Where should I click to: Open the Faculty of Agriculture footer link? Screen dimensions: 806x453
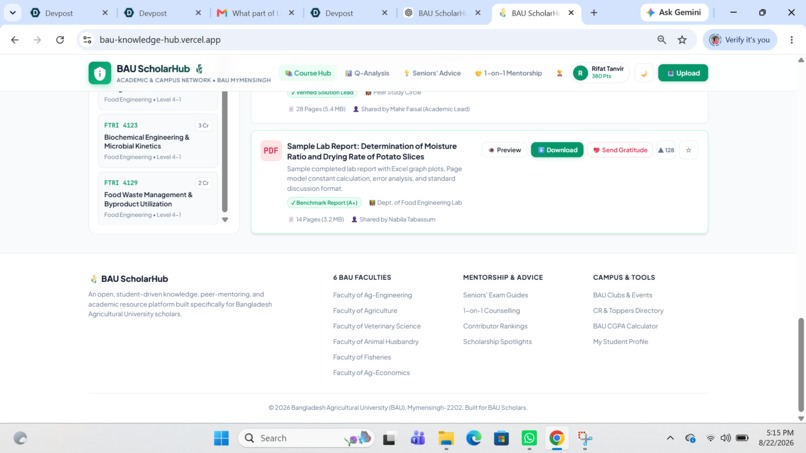[365, 311]
